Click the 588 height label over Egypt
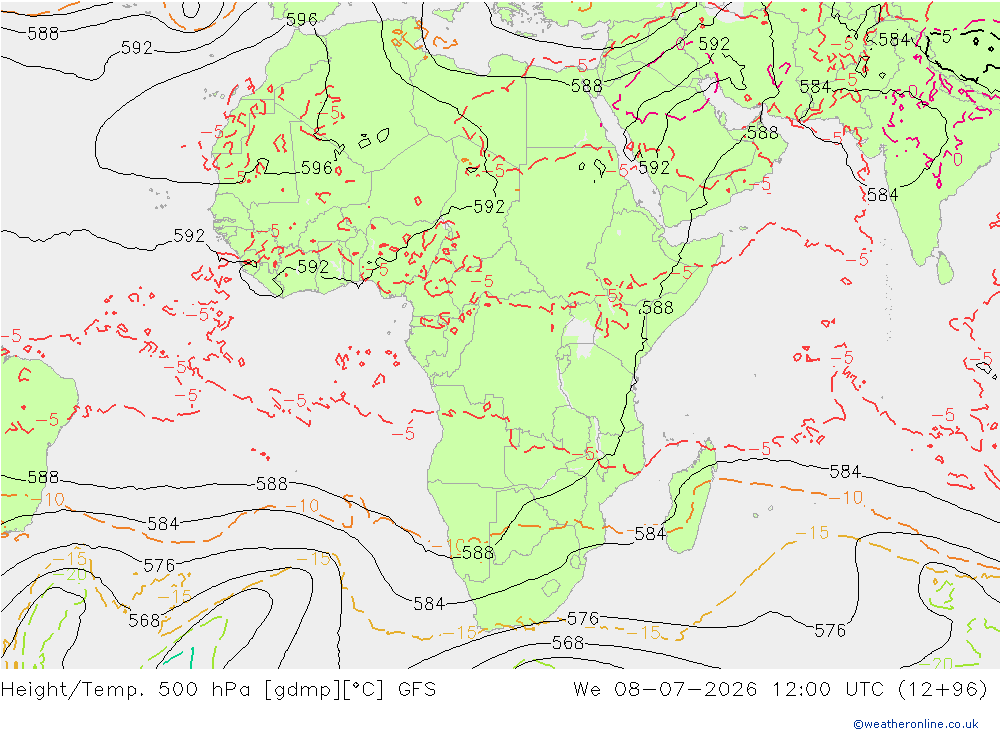 (x=586, y=85)
